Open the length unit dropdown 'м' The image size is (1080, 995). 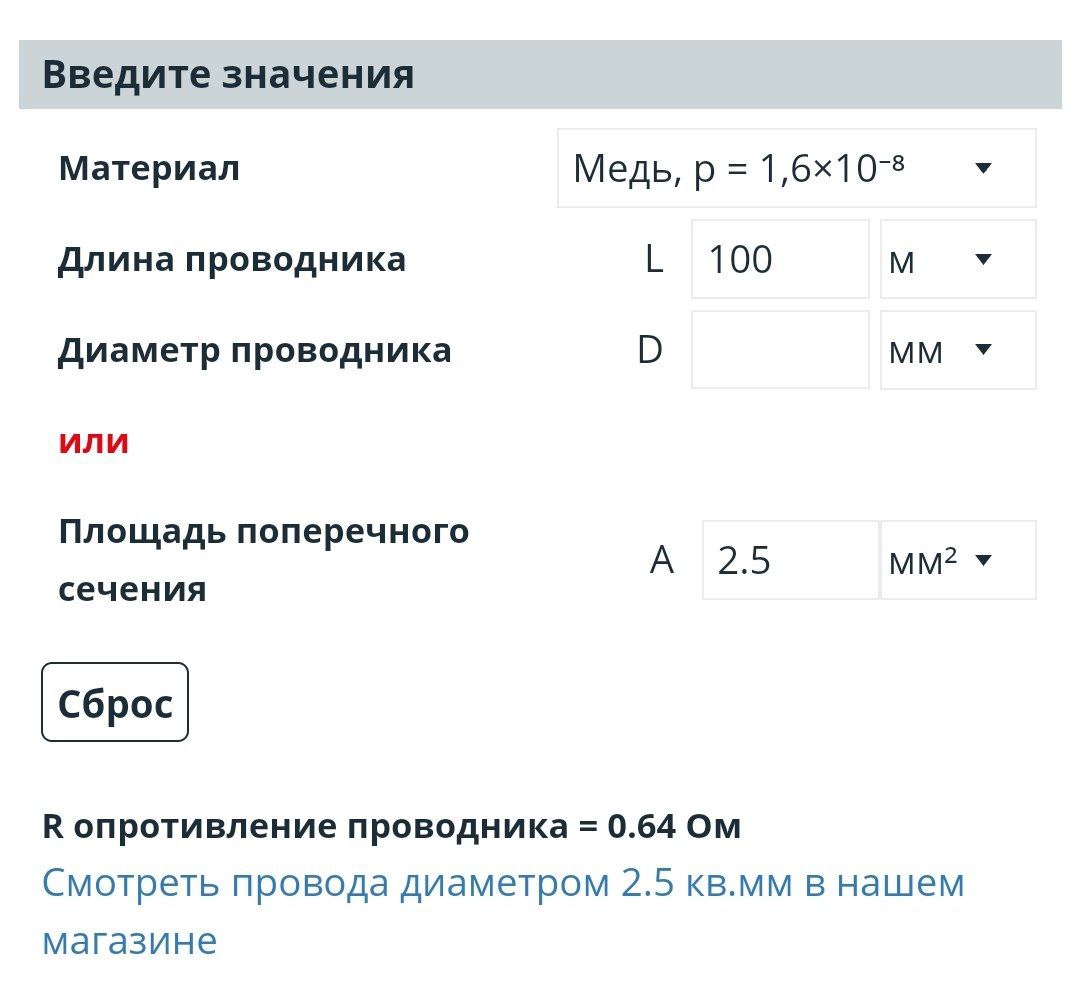click(957, 259)
